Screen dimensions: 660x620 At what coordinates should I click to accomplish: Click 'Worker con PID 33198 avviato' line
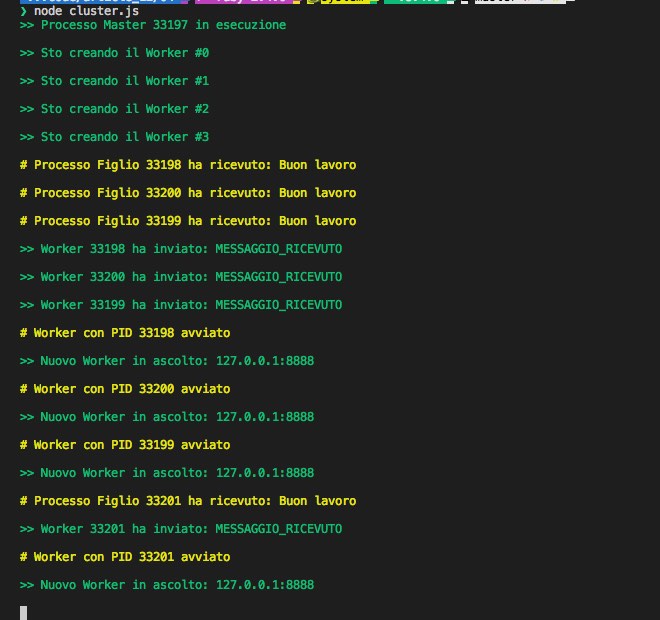coord(124,333)
